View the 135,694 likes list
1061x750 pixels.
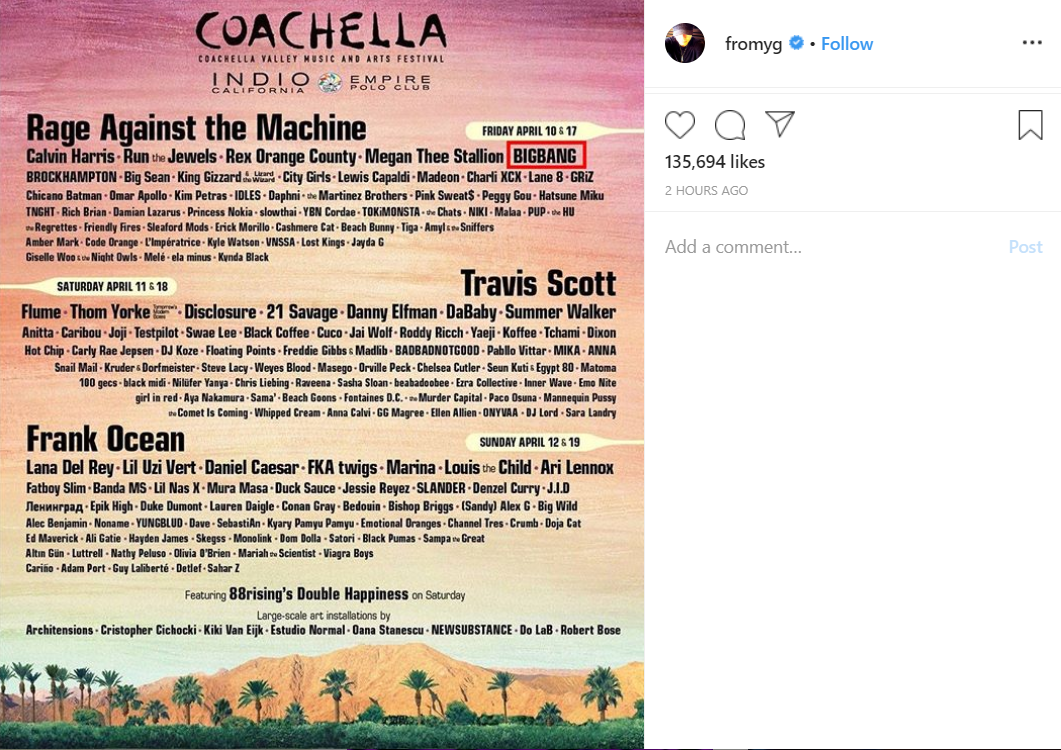click(715, 162)
